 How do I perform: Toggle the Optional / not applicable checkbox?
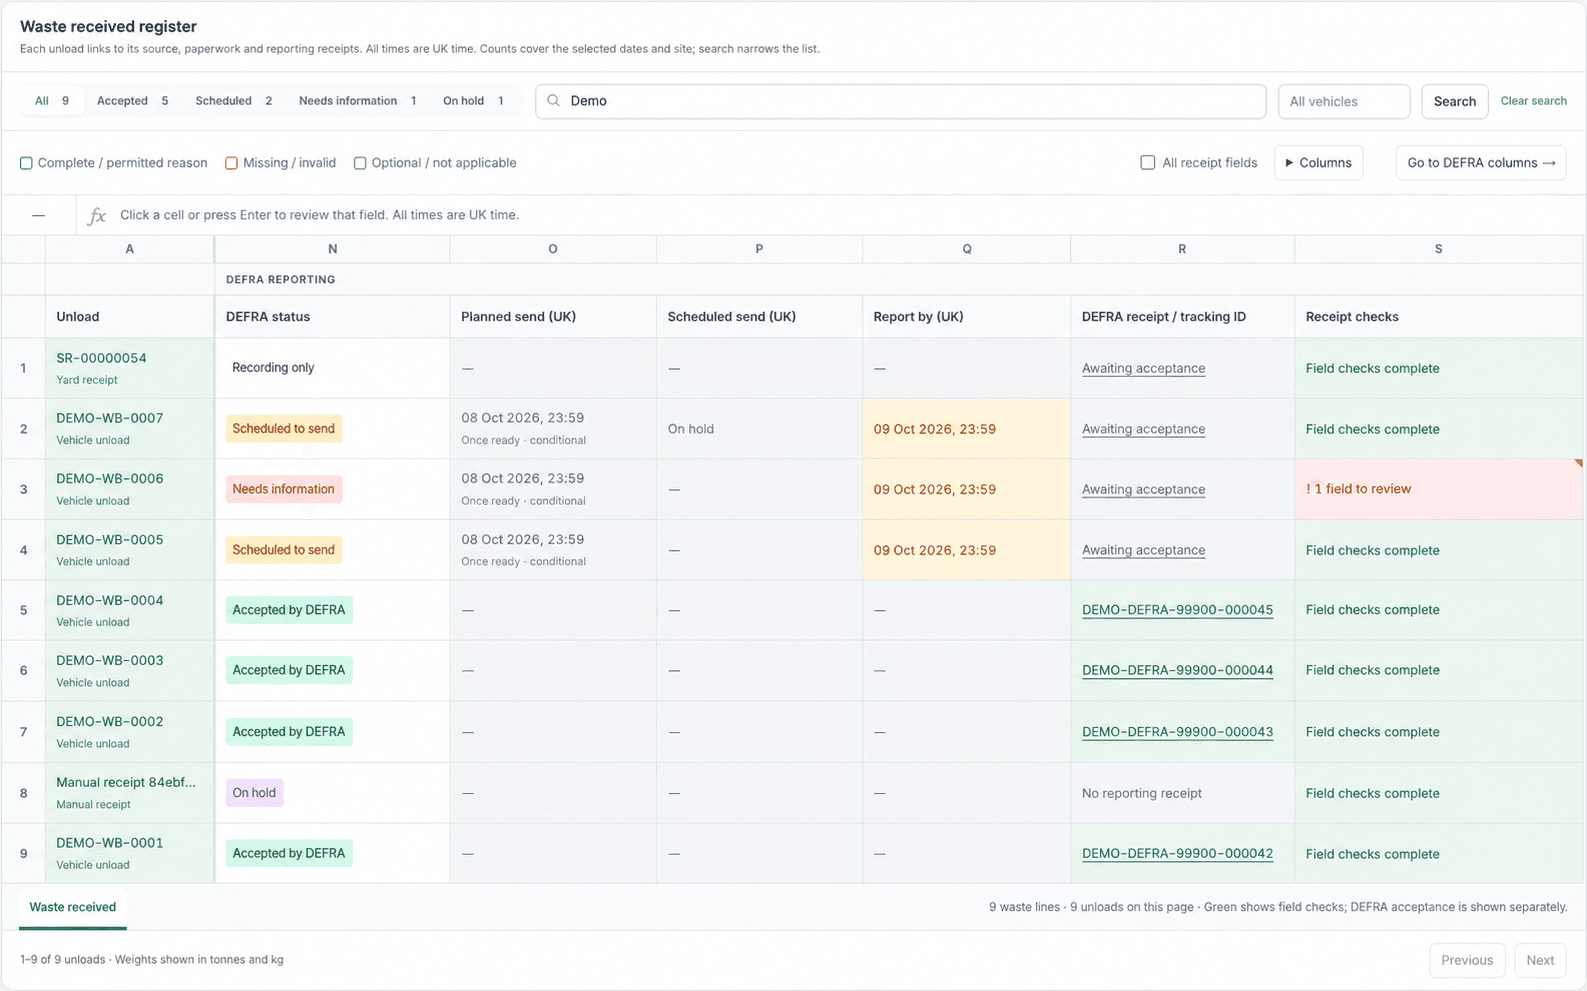point(360,163)
